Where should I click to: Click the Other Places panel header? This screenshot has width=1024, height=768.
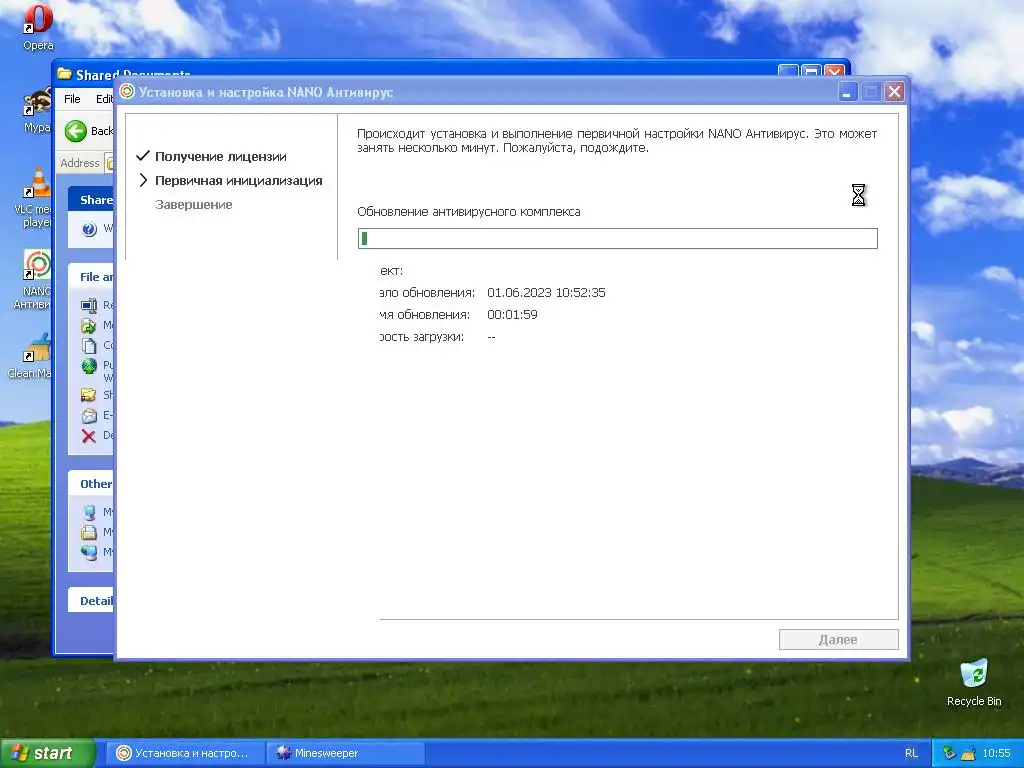[x=91, y=484]
